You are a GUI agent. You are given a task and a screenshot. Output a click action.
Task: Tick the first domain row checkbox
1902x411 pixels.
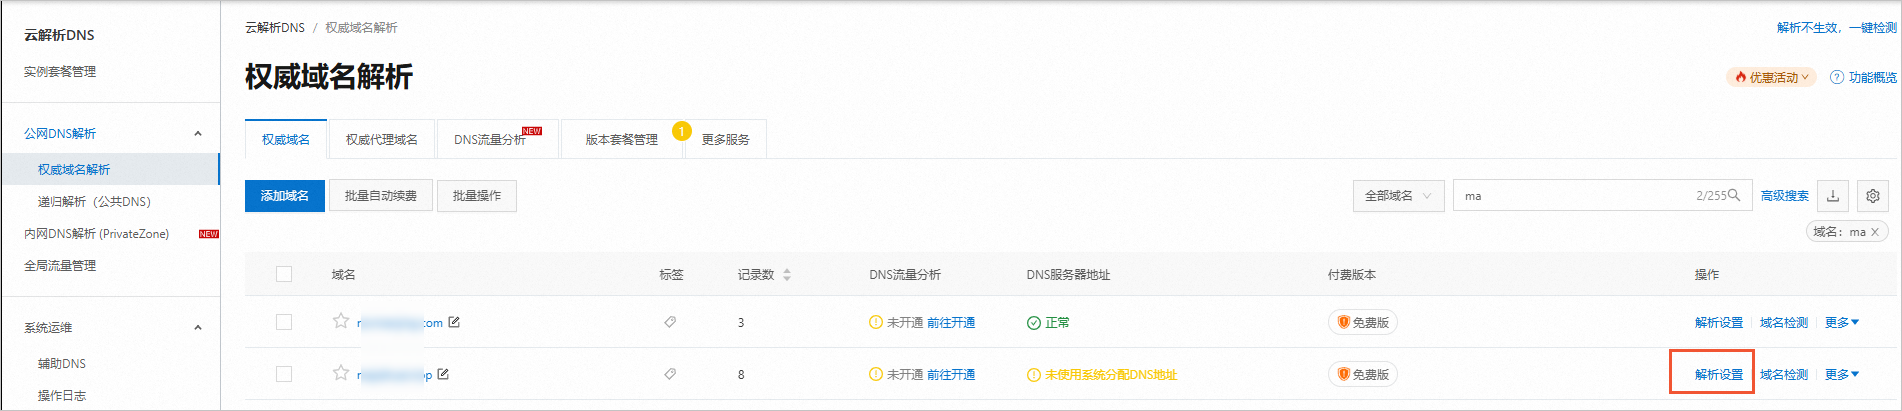[x=284, y=322]
